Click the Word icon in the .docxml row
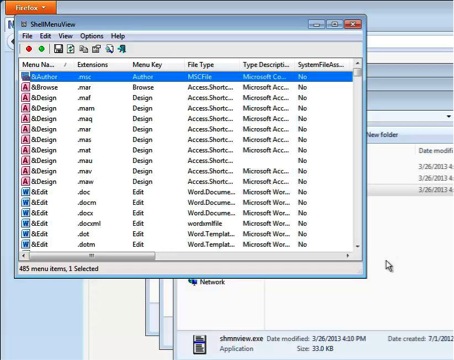 tap(25, 223)
